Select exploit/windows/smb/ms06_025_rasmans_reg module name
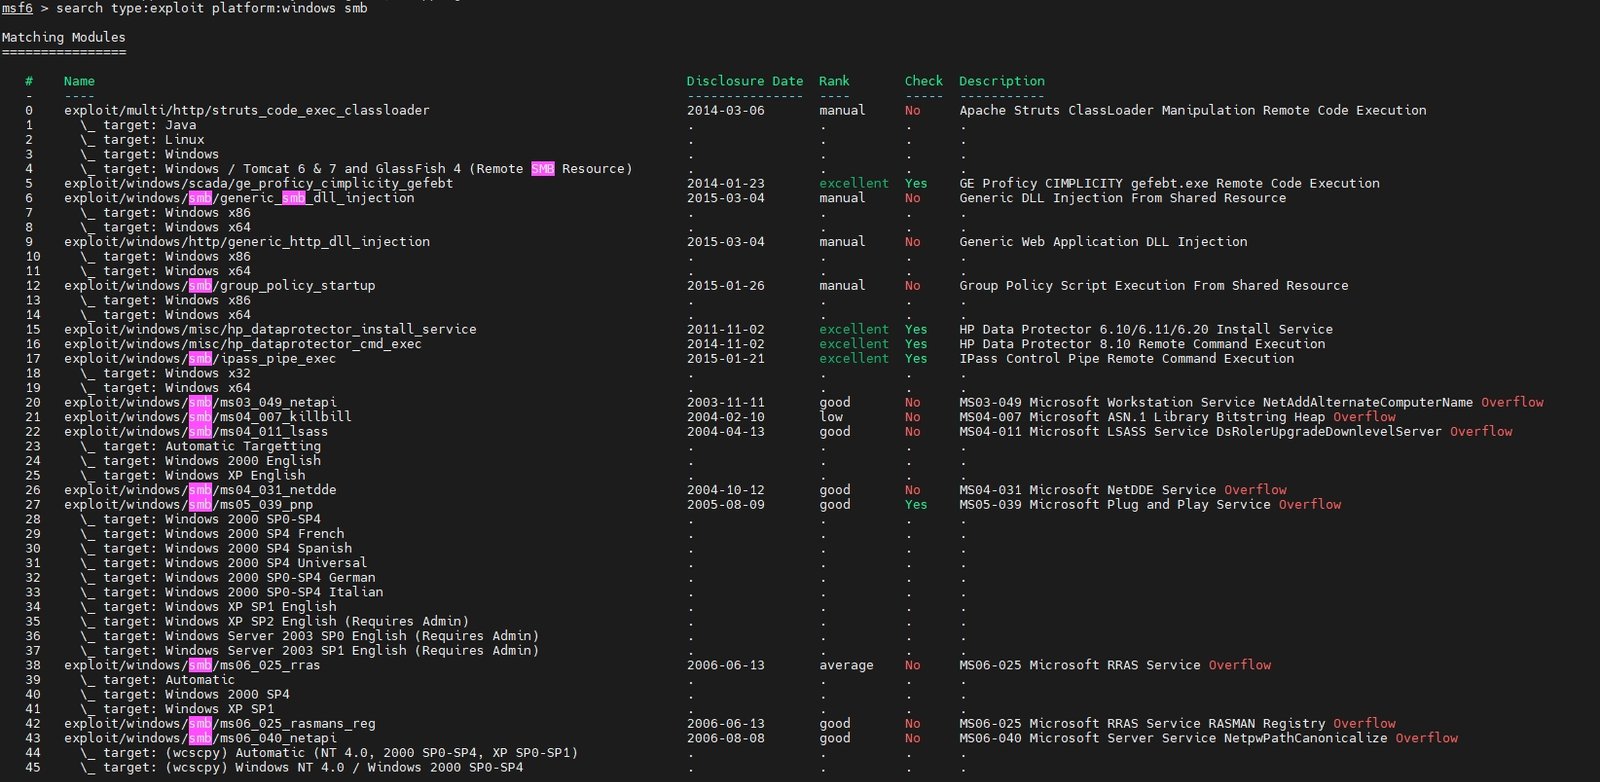Screen dimensions: 1600x782 (220, 724)
